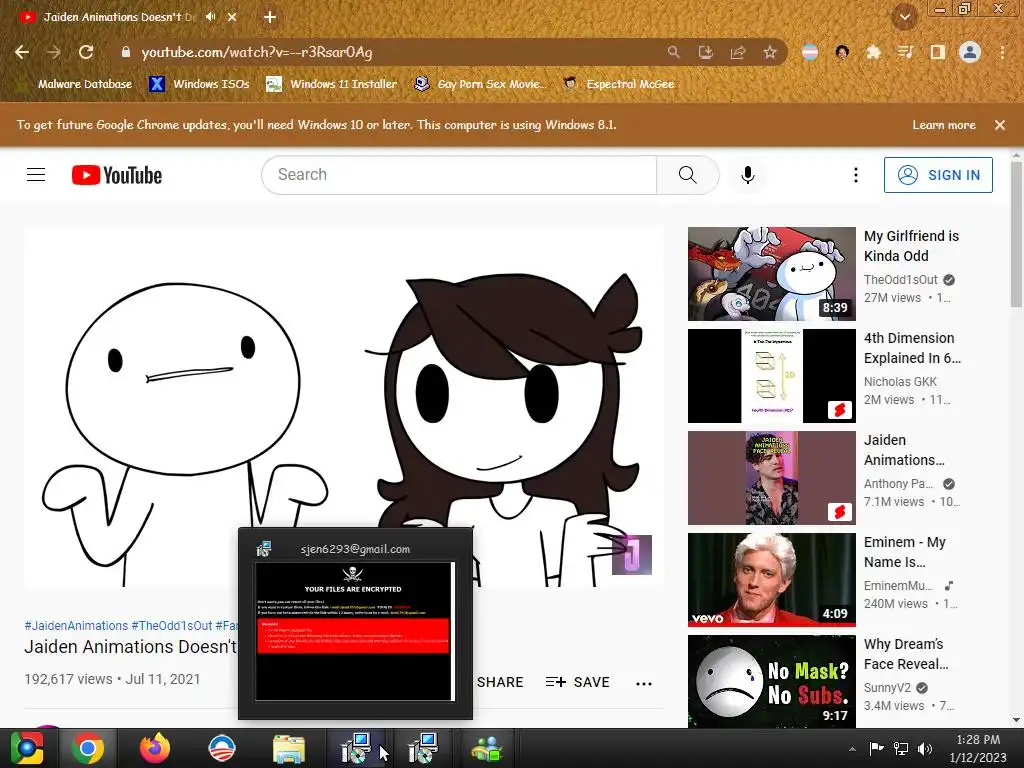
Task: Show hidden tray icons arrow
Action: [x=852, y=749]
